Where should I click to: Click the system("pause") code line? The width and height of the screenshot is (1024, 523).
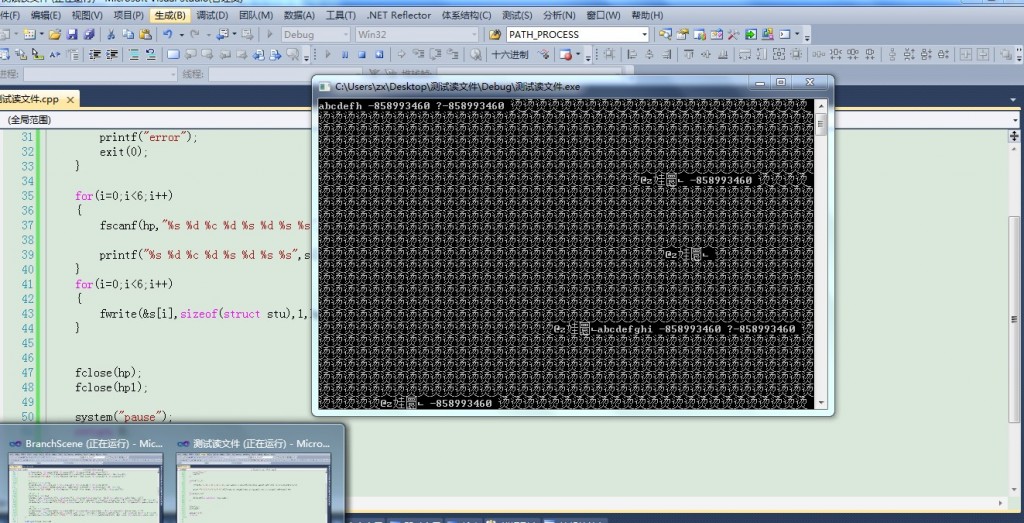pyautogui.click(x=123, y=417)
